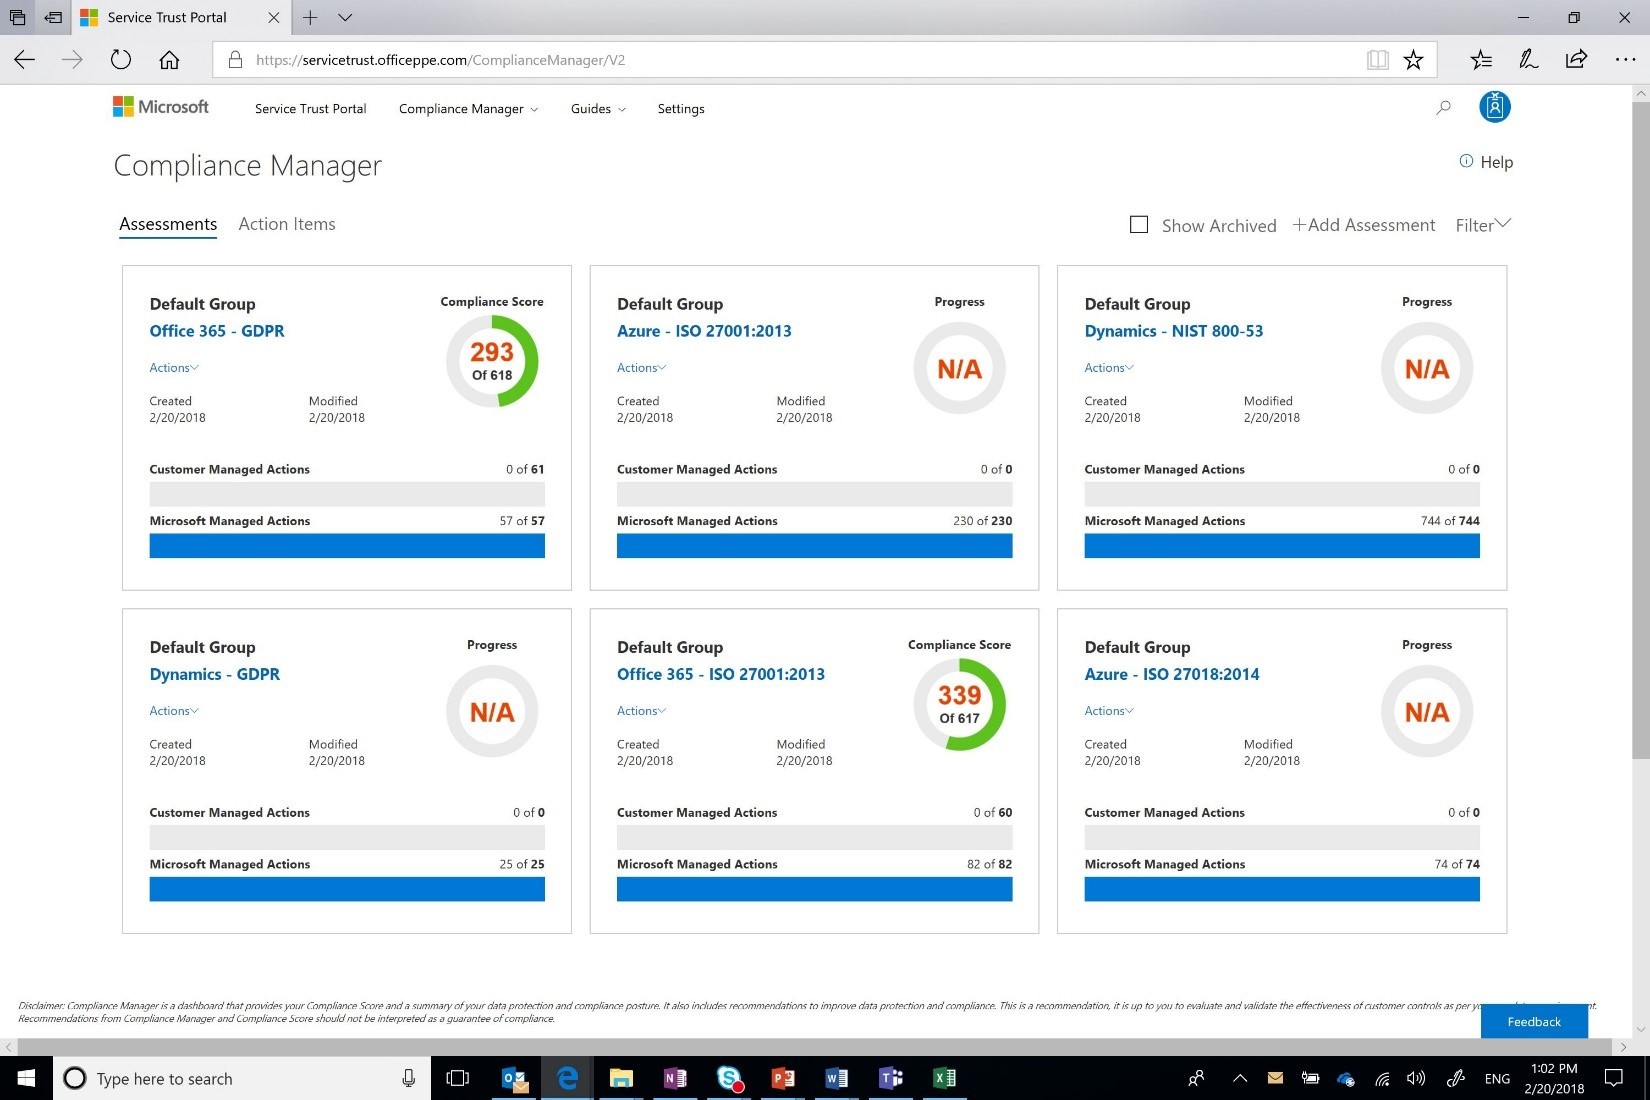The image size is (1650, 1100).
Task: Activate voice search via the microphone icon
Action: pos(407,1078)
